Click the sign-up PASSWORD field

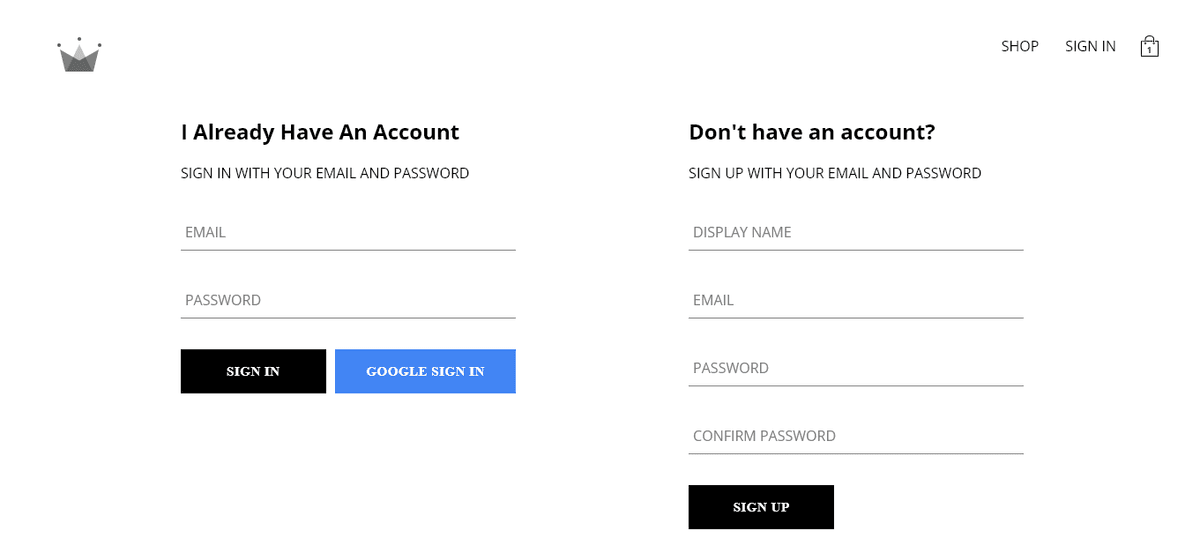click(855, 368)
